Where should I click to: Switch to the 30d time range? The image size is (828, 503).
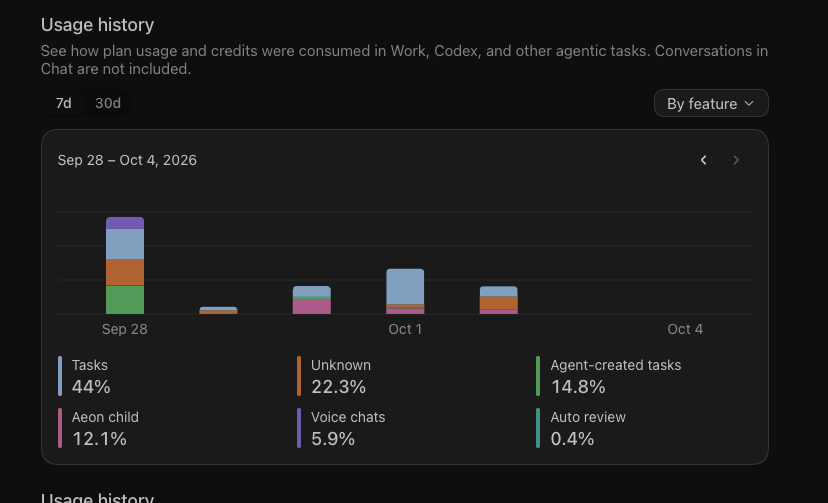pos(108,103)
